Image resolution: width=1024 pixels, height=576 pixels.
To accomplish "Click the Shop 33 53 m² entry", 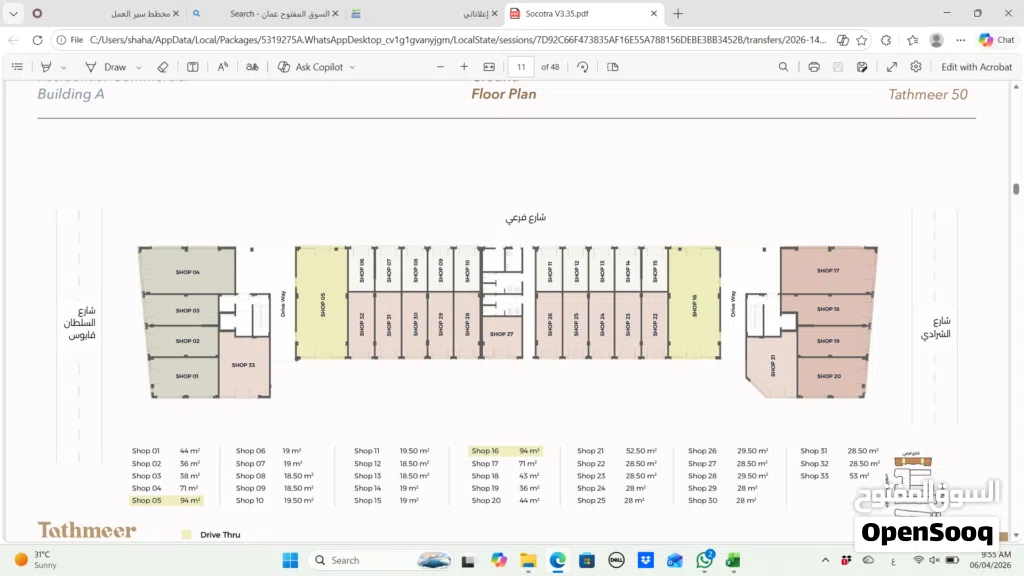I will pos(835,475).
